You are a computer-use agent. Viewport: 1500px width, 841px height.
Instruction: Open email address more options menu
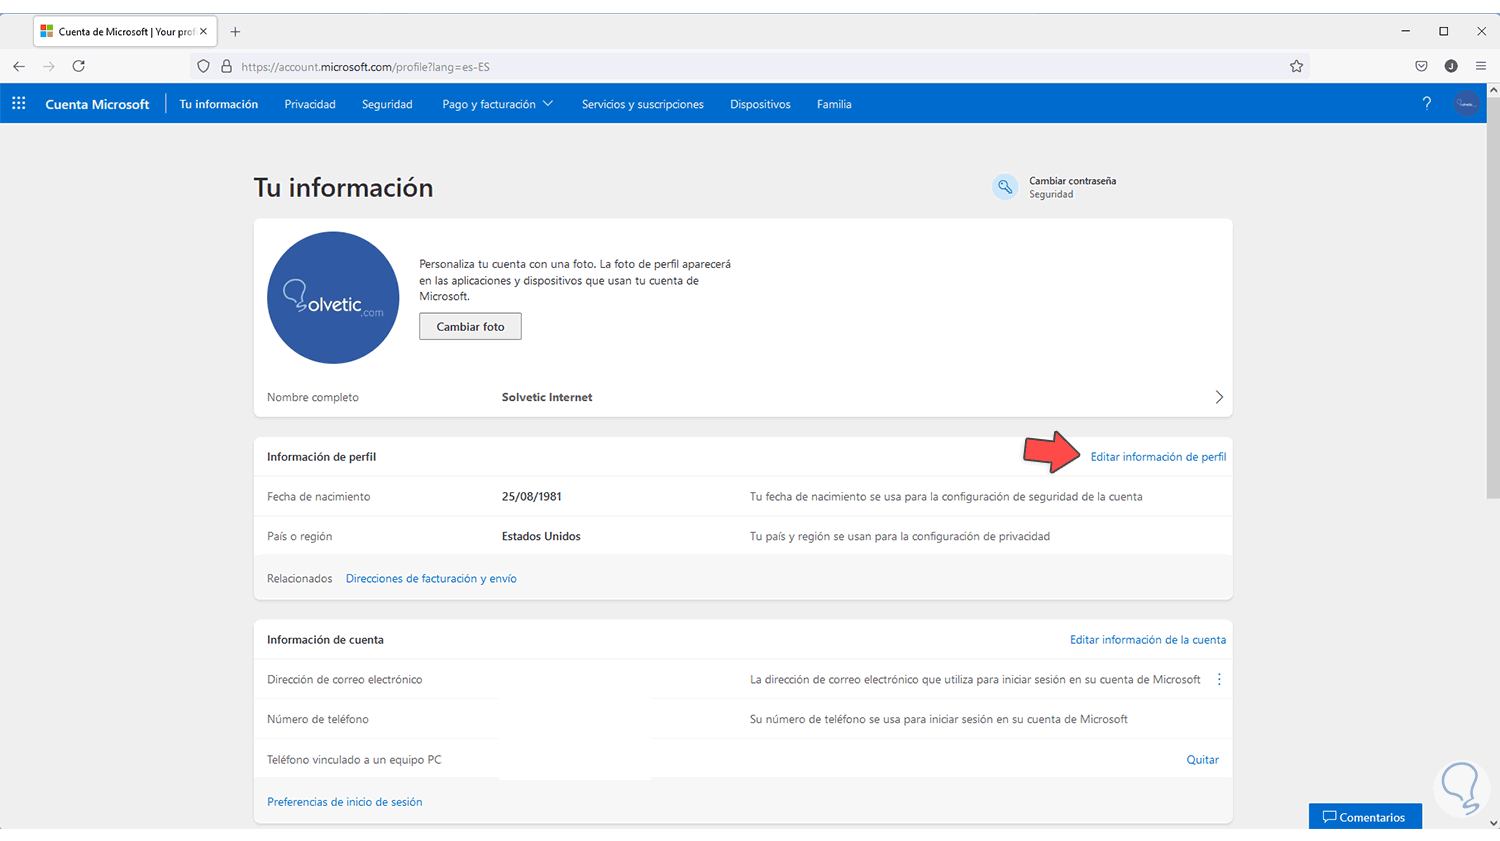pyautogui.click(x=1219, y=679)
